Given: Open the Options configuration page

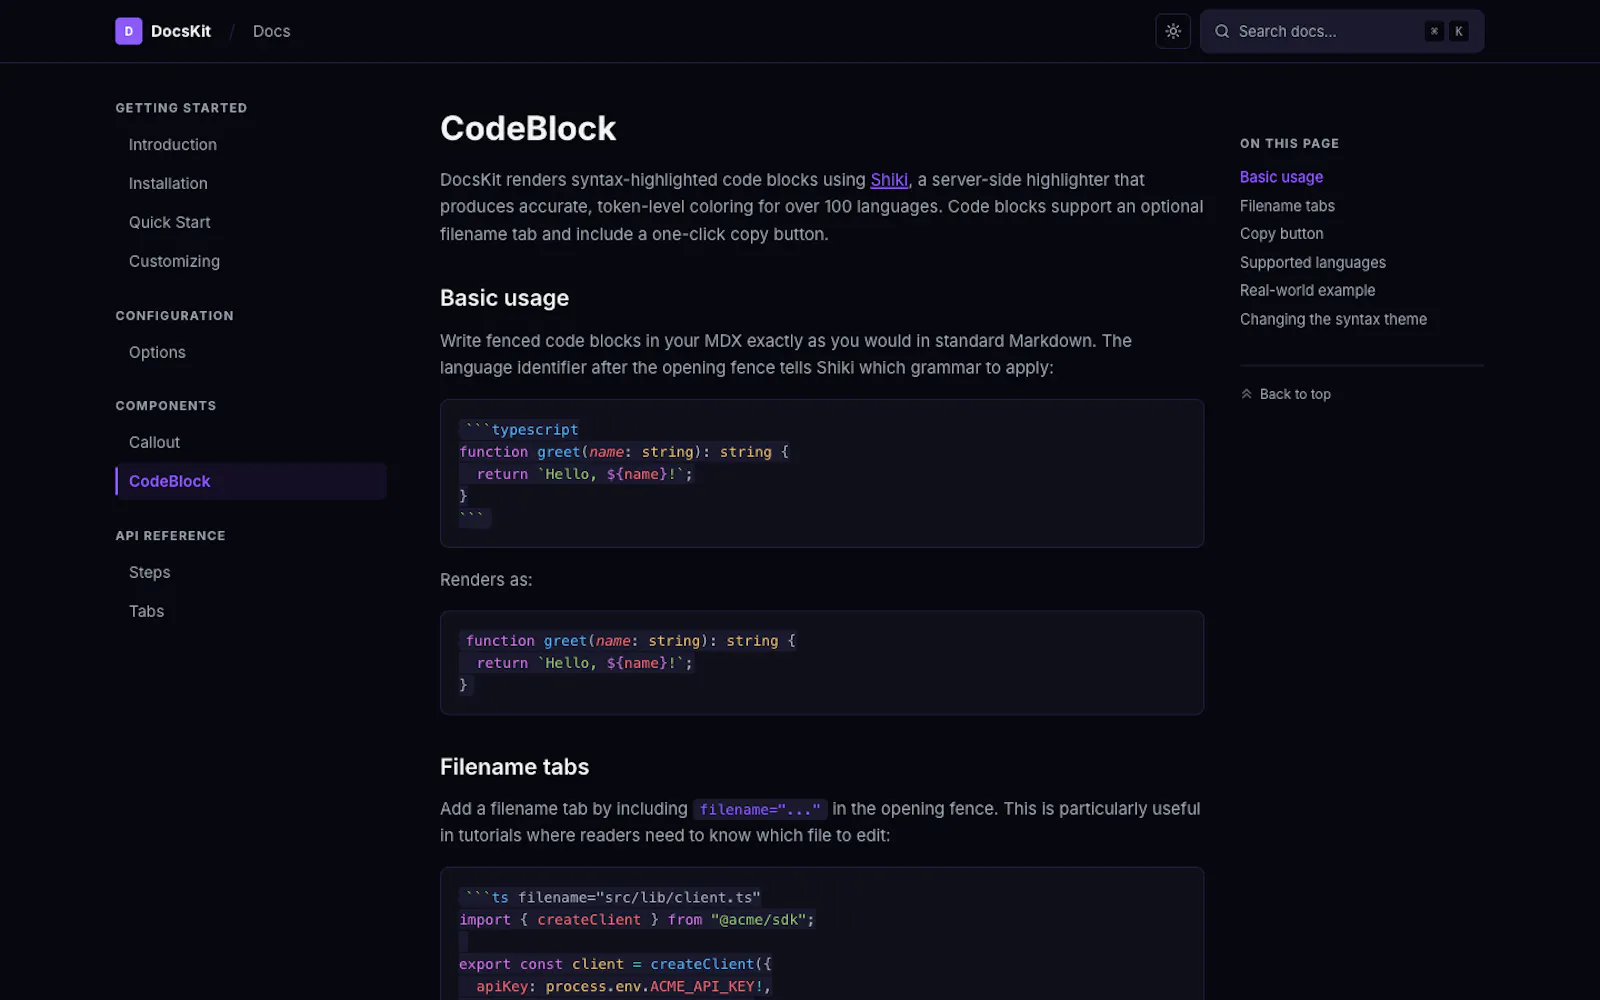Looking at the screenshot, I should (x=157, y=352).
